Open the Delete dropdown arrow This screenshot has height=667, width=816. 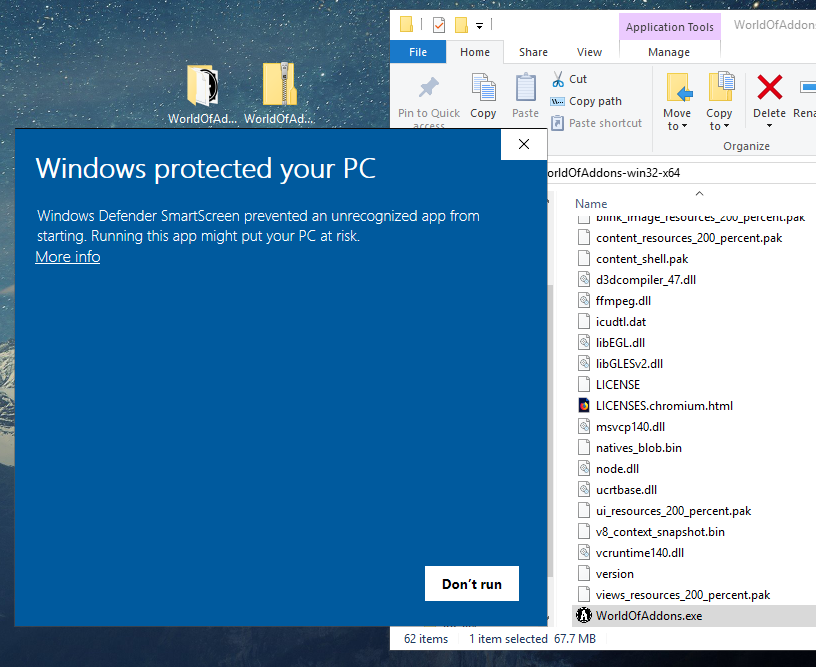pyautogui.click(x=769, y=126)
